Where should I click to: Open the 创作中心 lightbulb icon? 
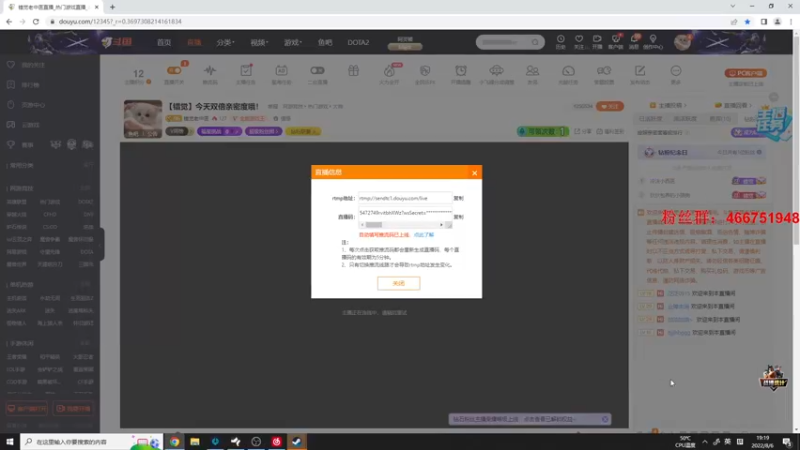[x=653, y=42]
